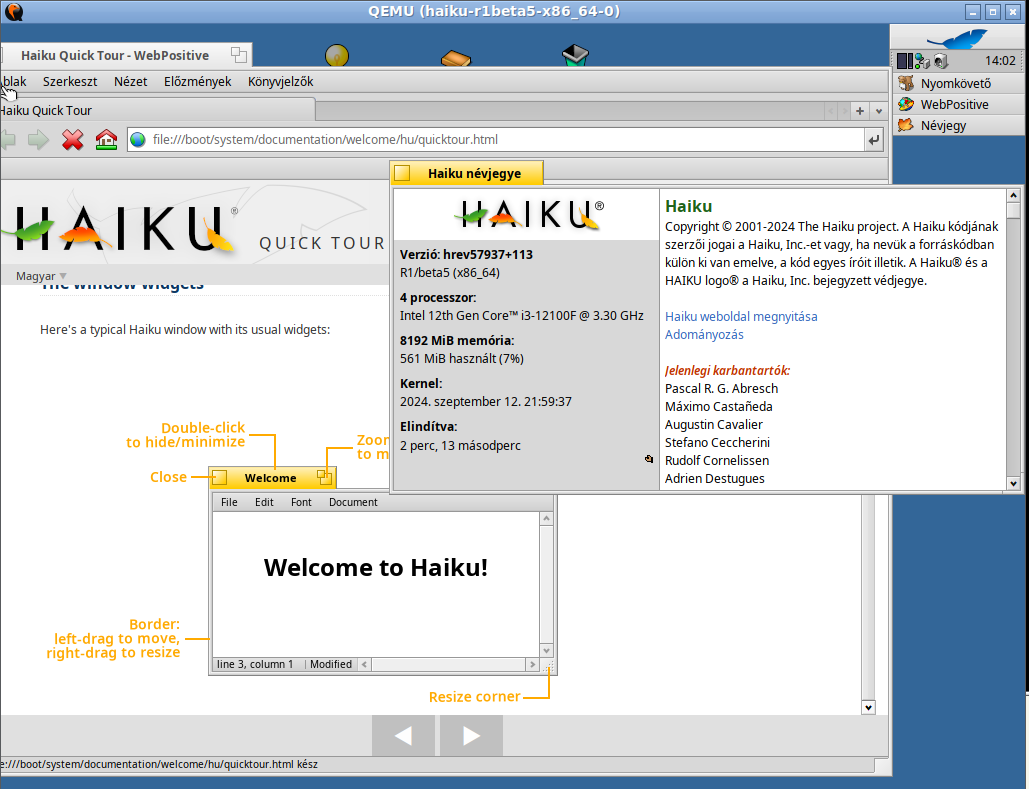Go to the home page in WebPositive

tap(106, 139)
